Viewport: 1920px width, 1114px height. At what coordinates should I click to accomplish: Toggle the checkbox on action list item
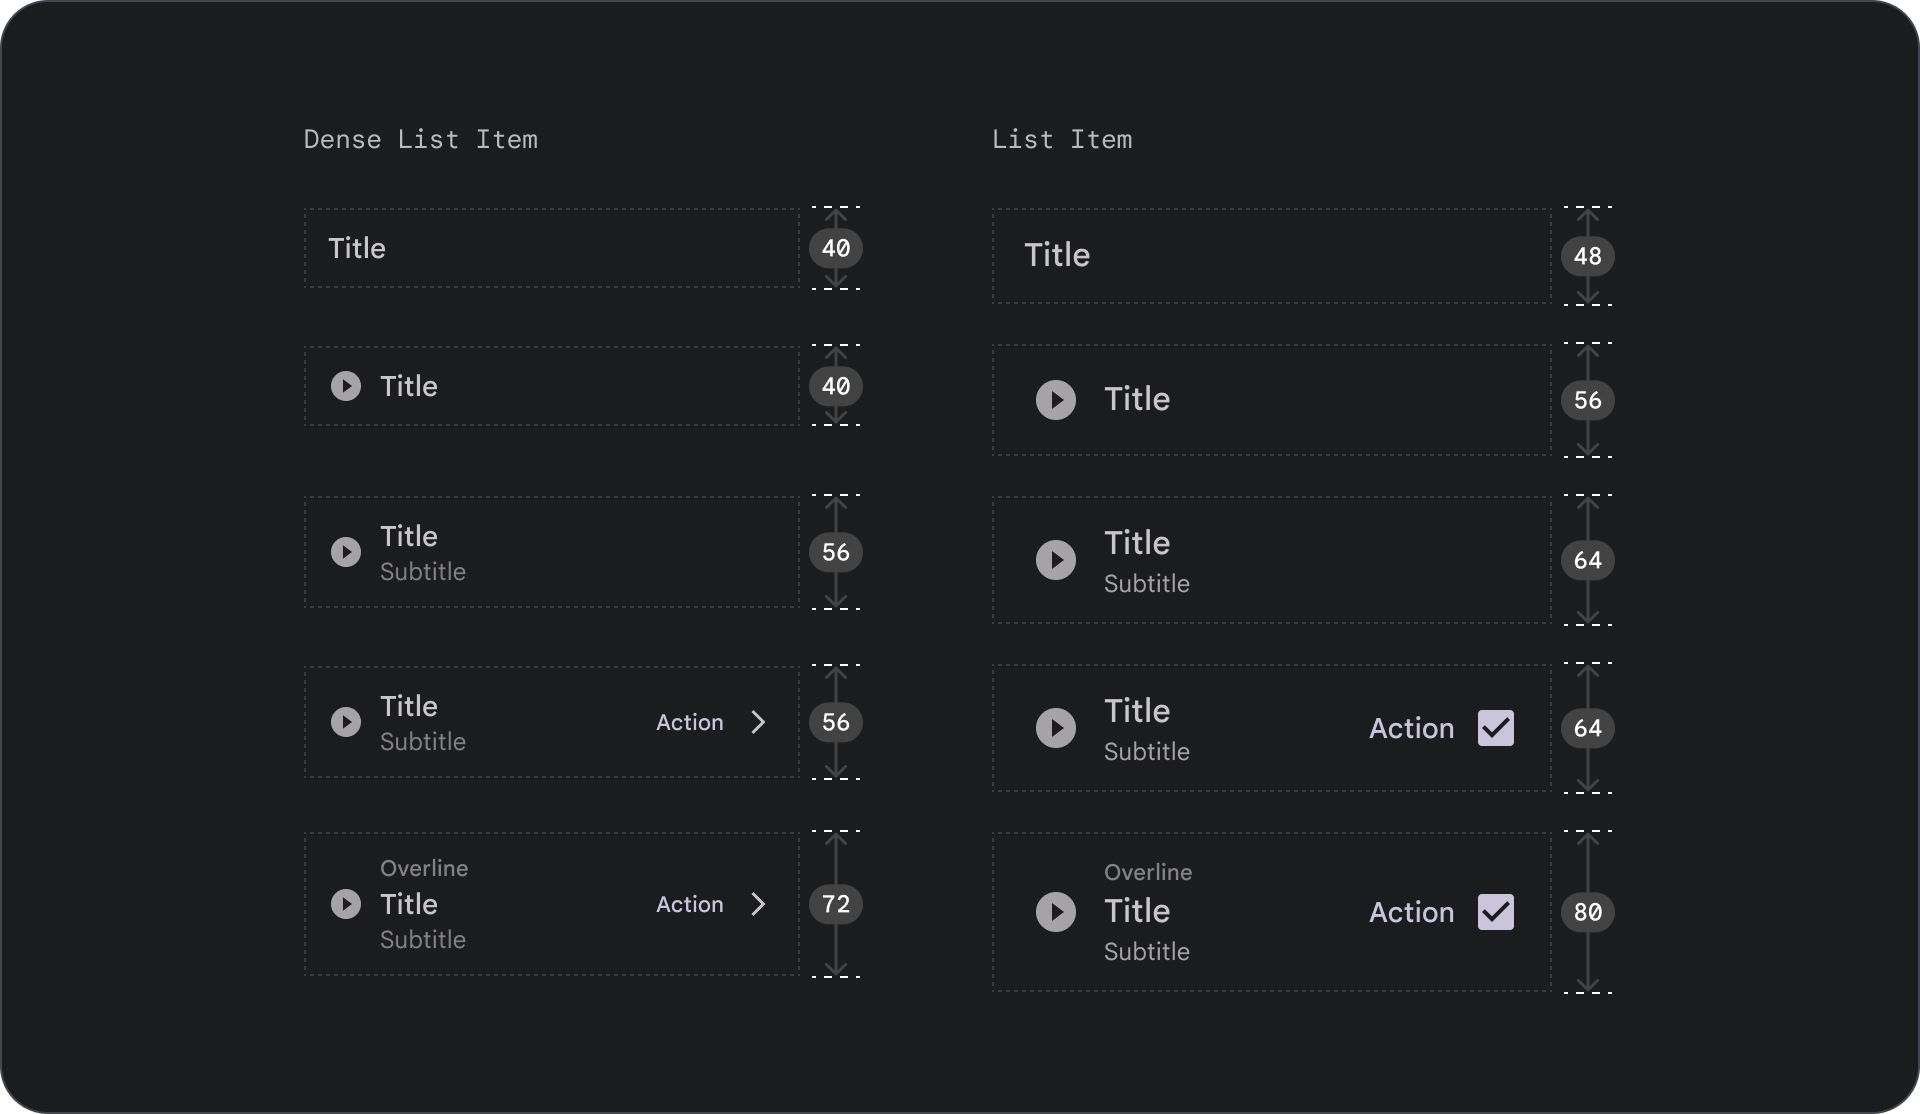click(1494, 728)
